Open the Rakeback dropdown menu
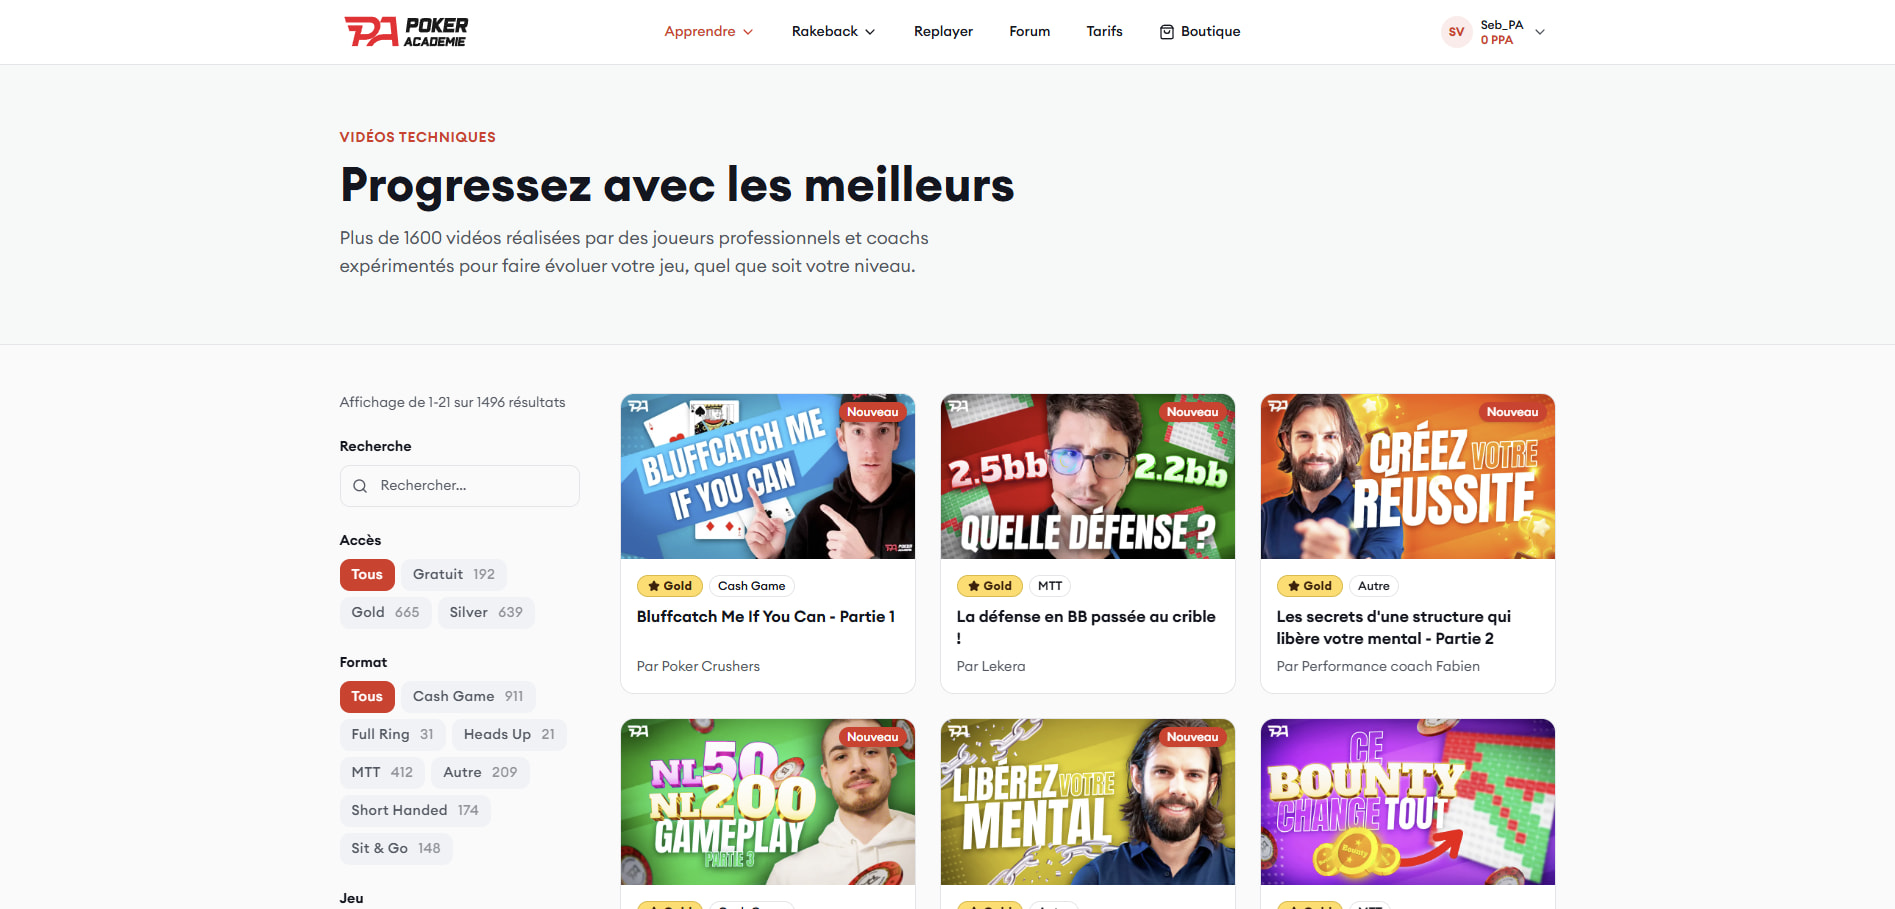 pyautogui.click(x=833, y=32)
